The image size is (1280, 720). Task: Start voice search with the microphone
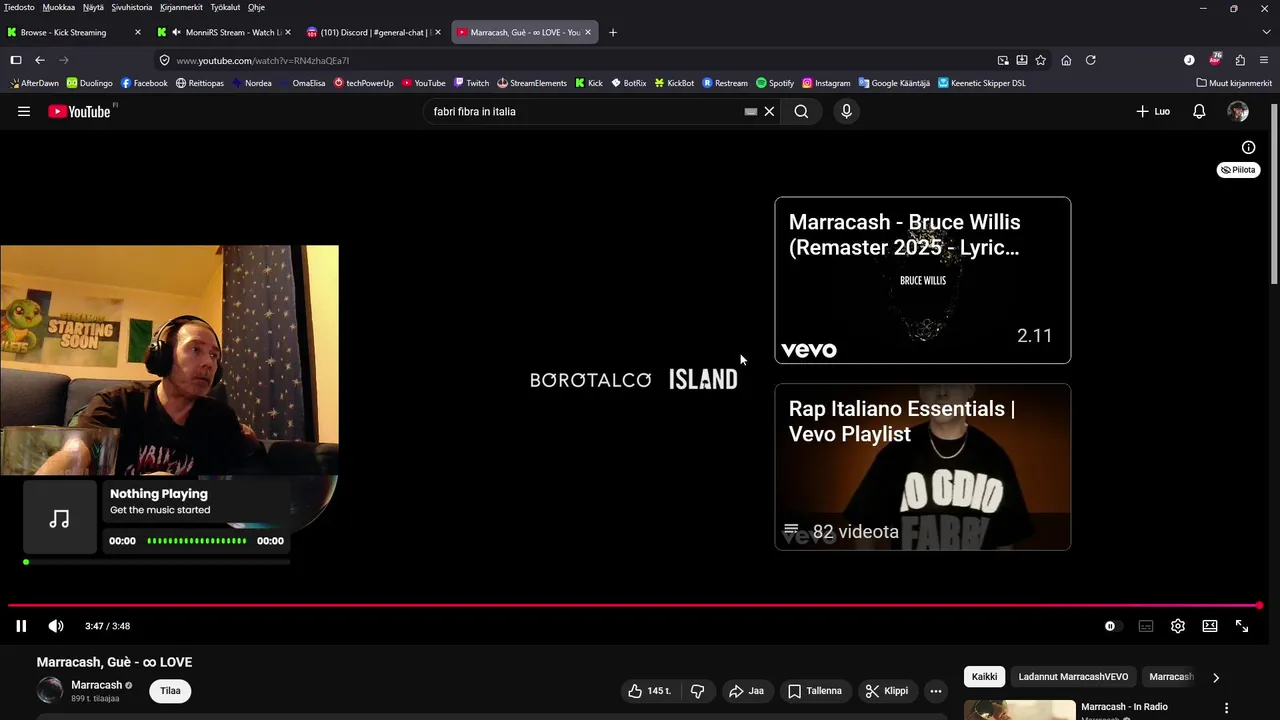click(x=846, y=111)
